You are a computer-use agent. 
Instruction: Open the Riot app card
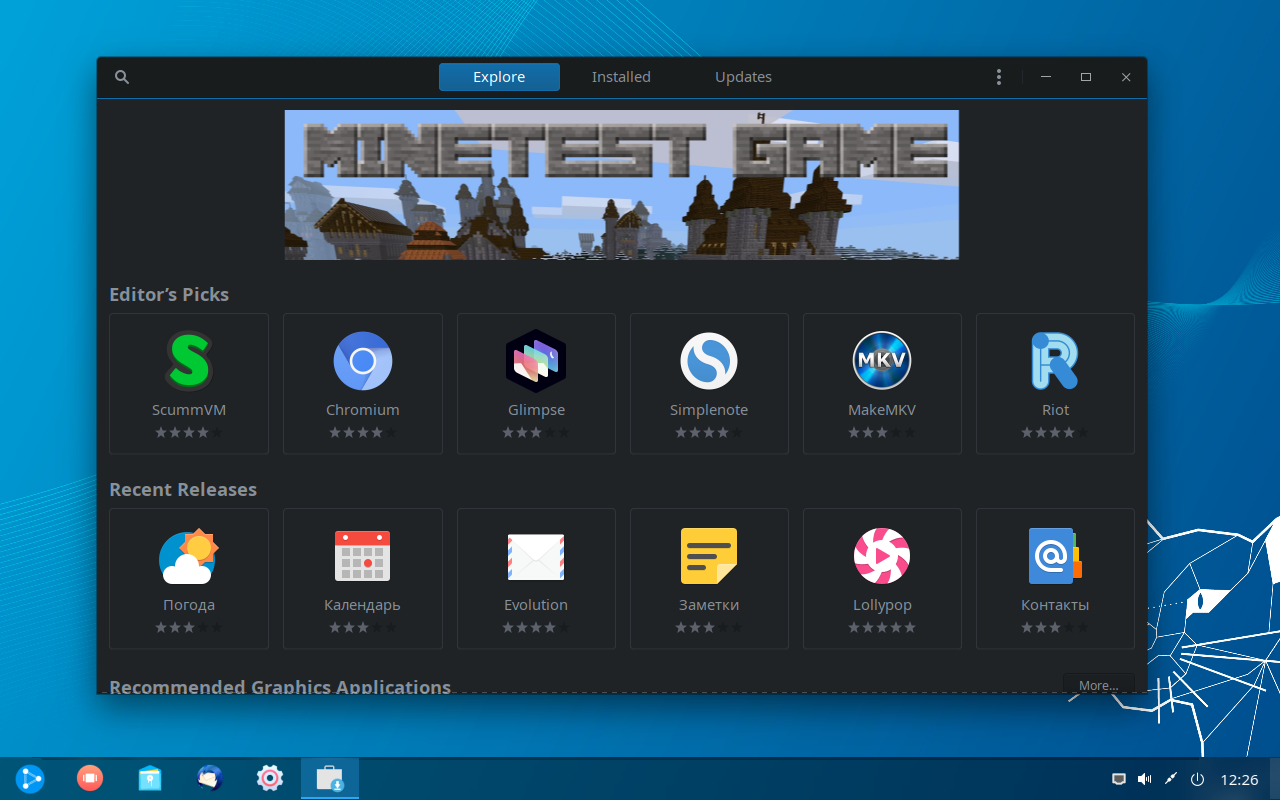[x=1055, y=384]
